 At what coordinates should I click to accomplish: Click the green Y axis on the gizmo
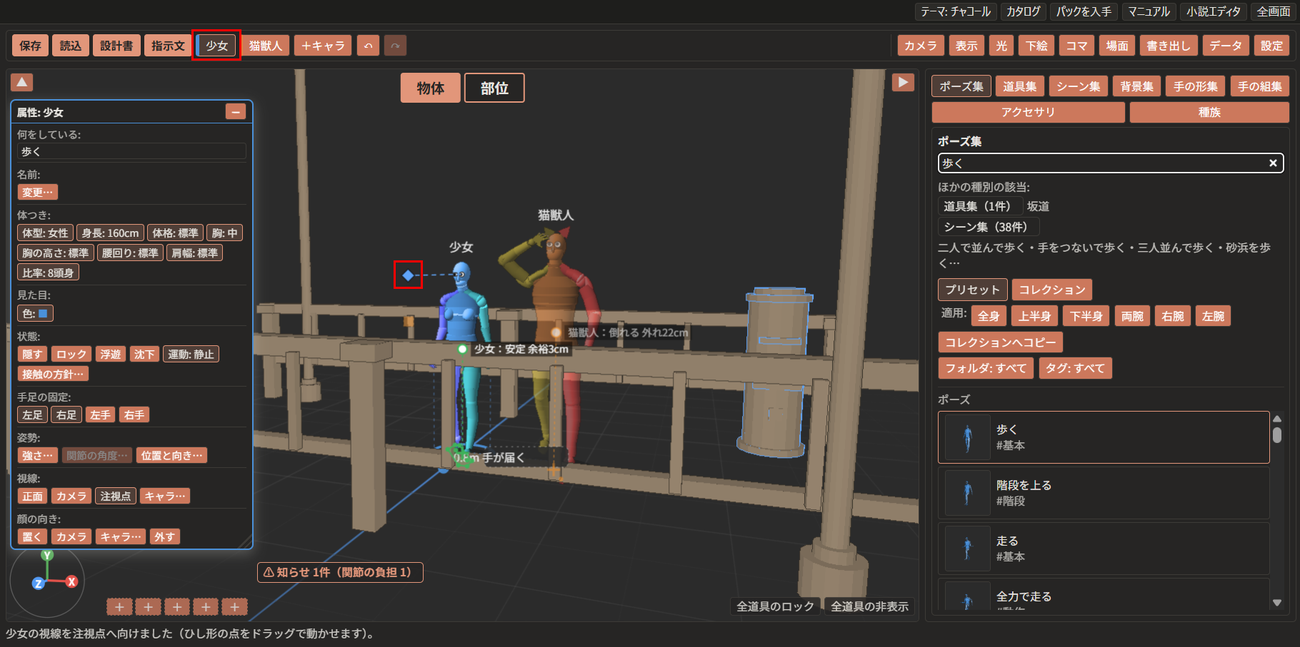47,555
